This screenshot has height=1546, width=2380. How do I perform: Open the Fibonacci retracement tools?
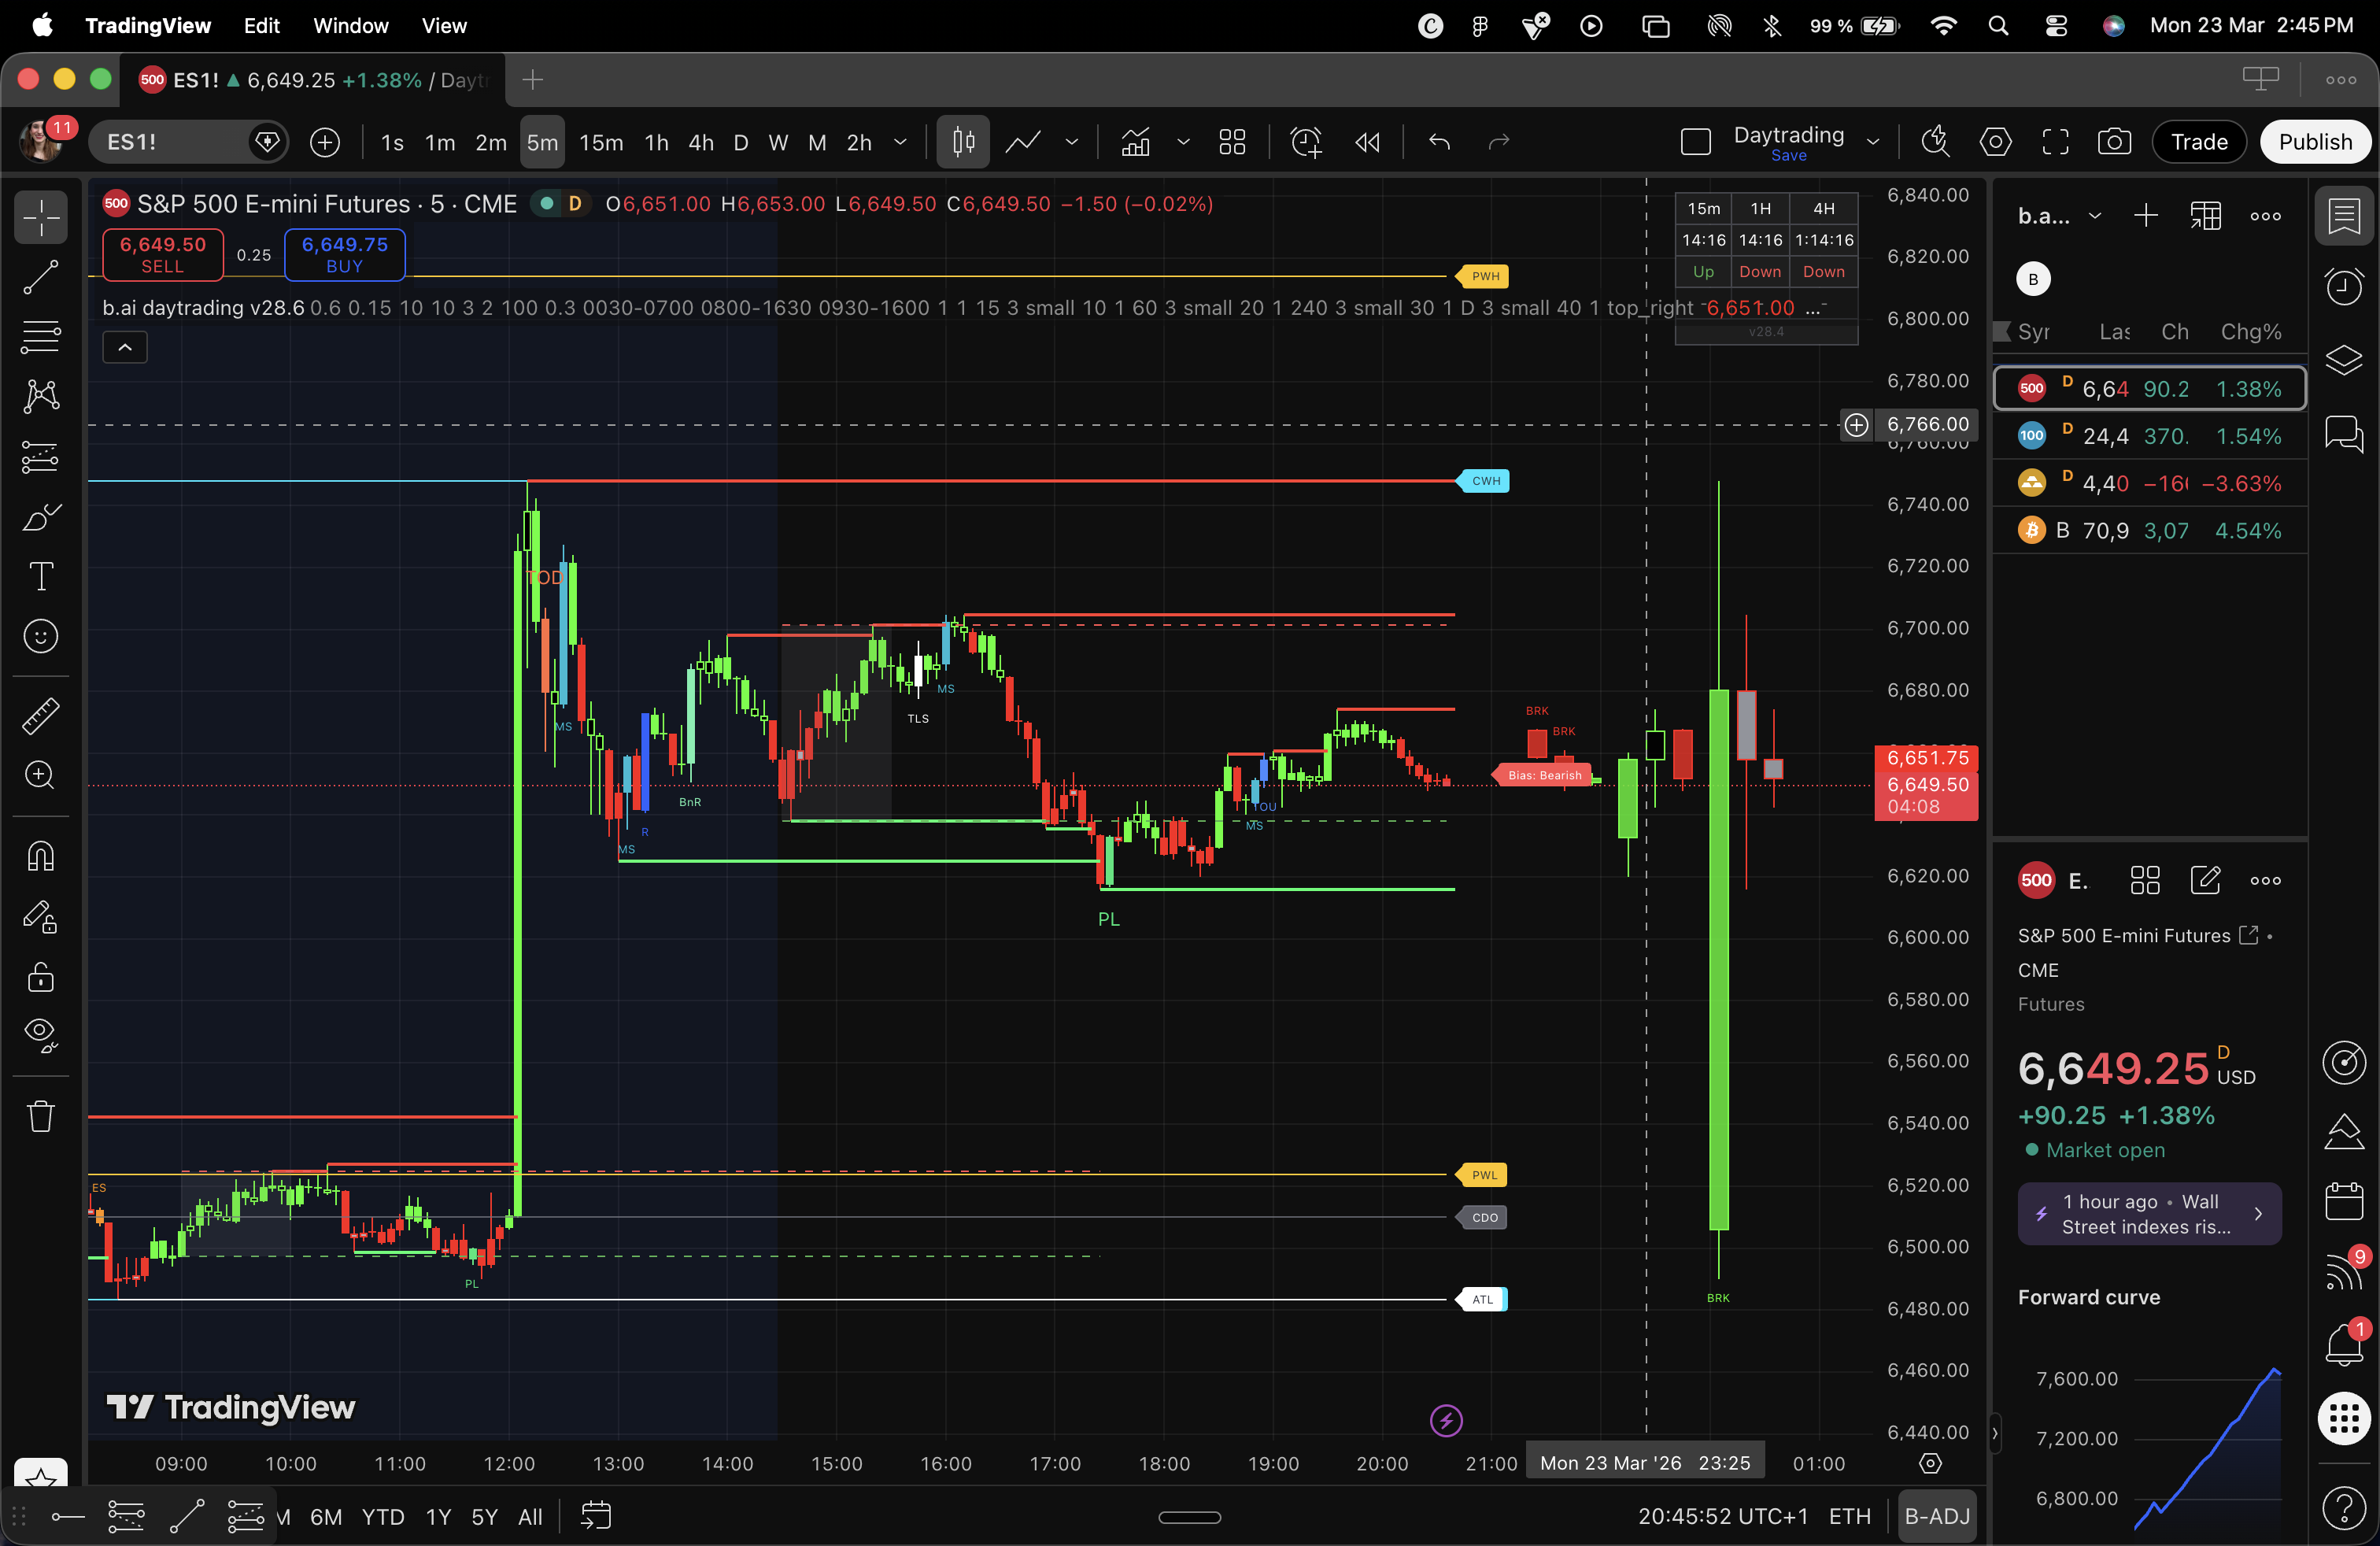click(x=41, y=337)
